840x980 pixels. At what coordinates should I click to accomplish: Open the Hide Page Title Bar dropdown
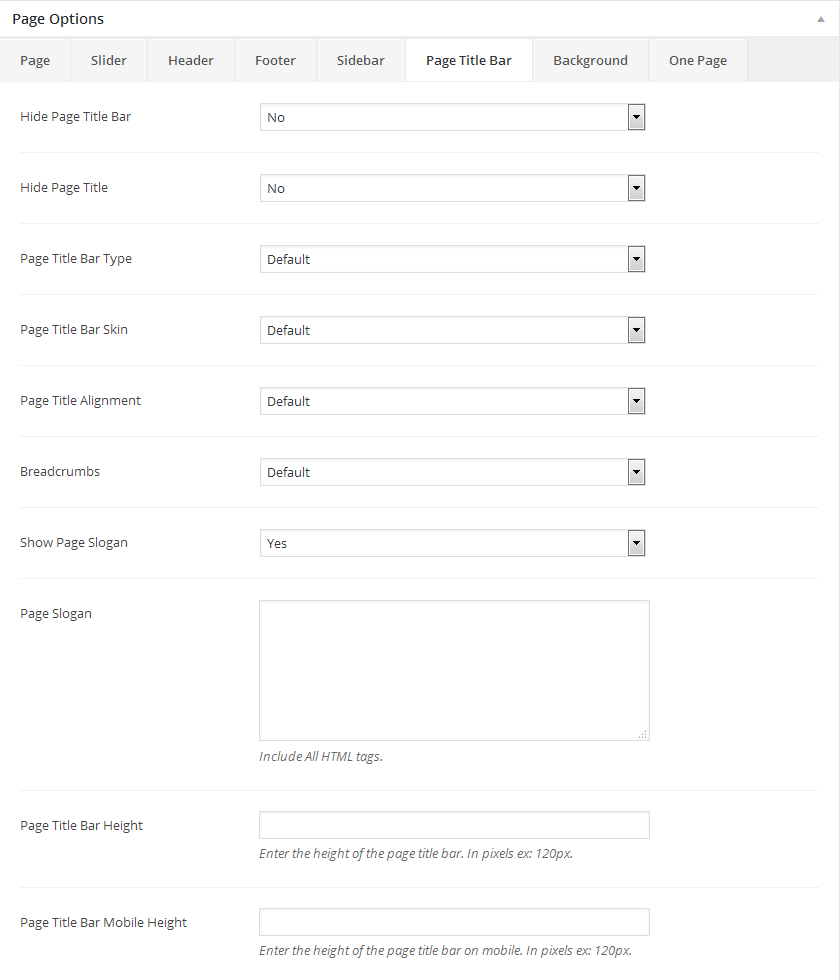pos(452,117)
